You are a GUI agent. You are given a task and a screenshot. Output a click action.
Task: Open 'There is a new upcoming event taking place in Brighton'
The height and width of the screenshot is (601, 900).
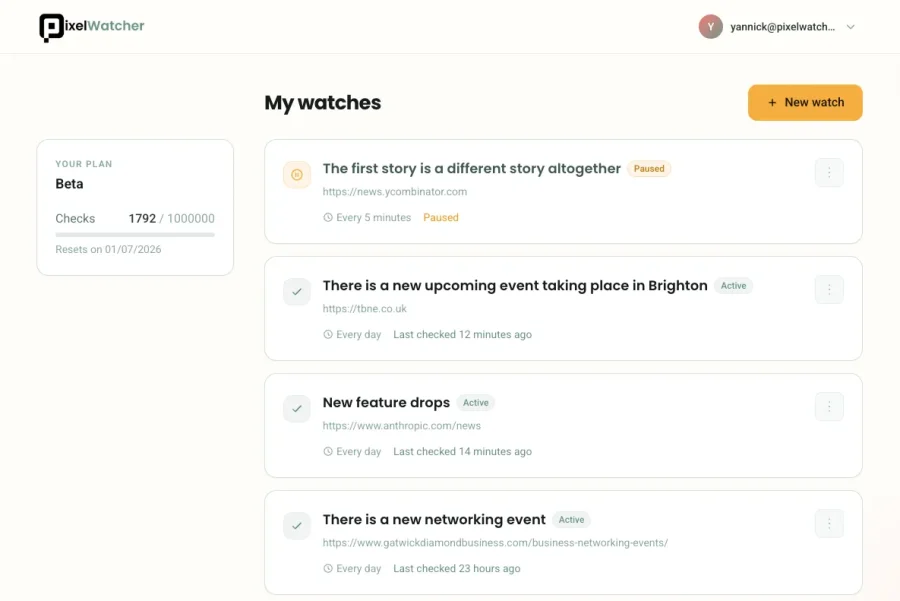515,286
